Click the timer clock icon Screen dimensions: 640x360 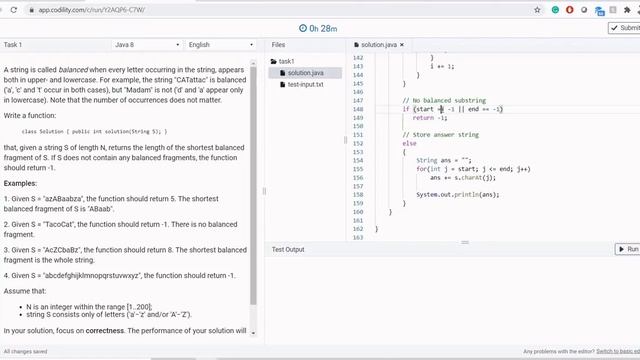(x=303, y=28)
